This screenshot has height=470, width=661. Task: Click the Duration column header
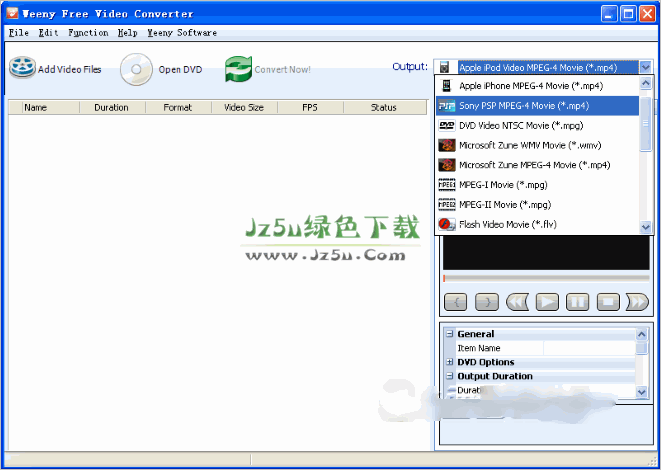(x=112, y=107)
